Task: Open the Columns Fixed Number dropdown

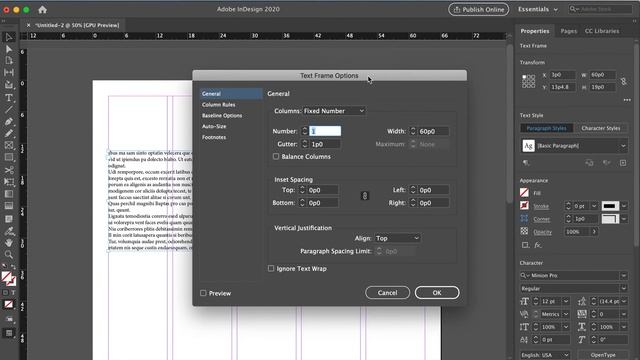Action: point(334,111)
